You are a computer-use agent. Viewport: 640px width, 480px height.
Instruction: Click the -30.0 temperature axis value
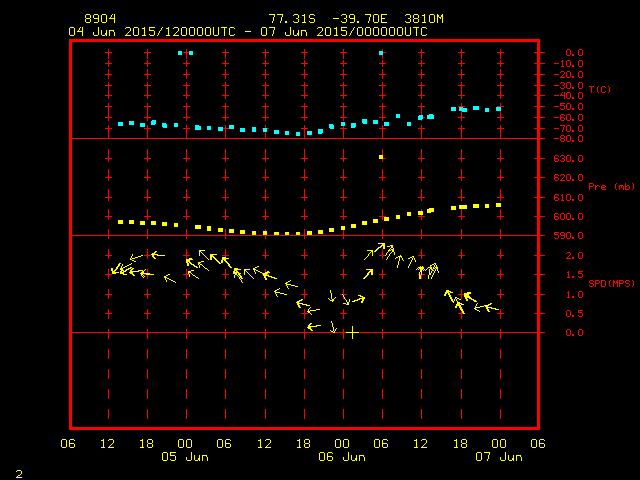[x=569, y=85]
